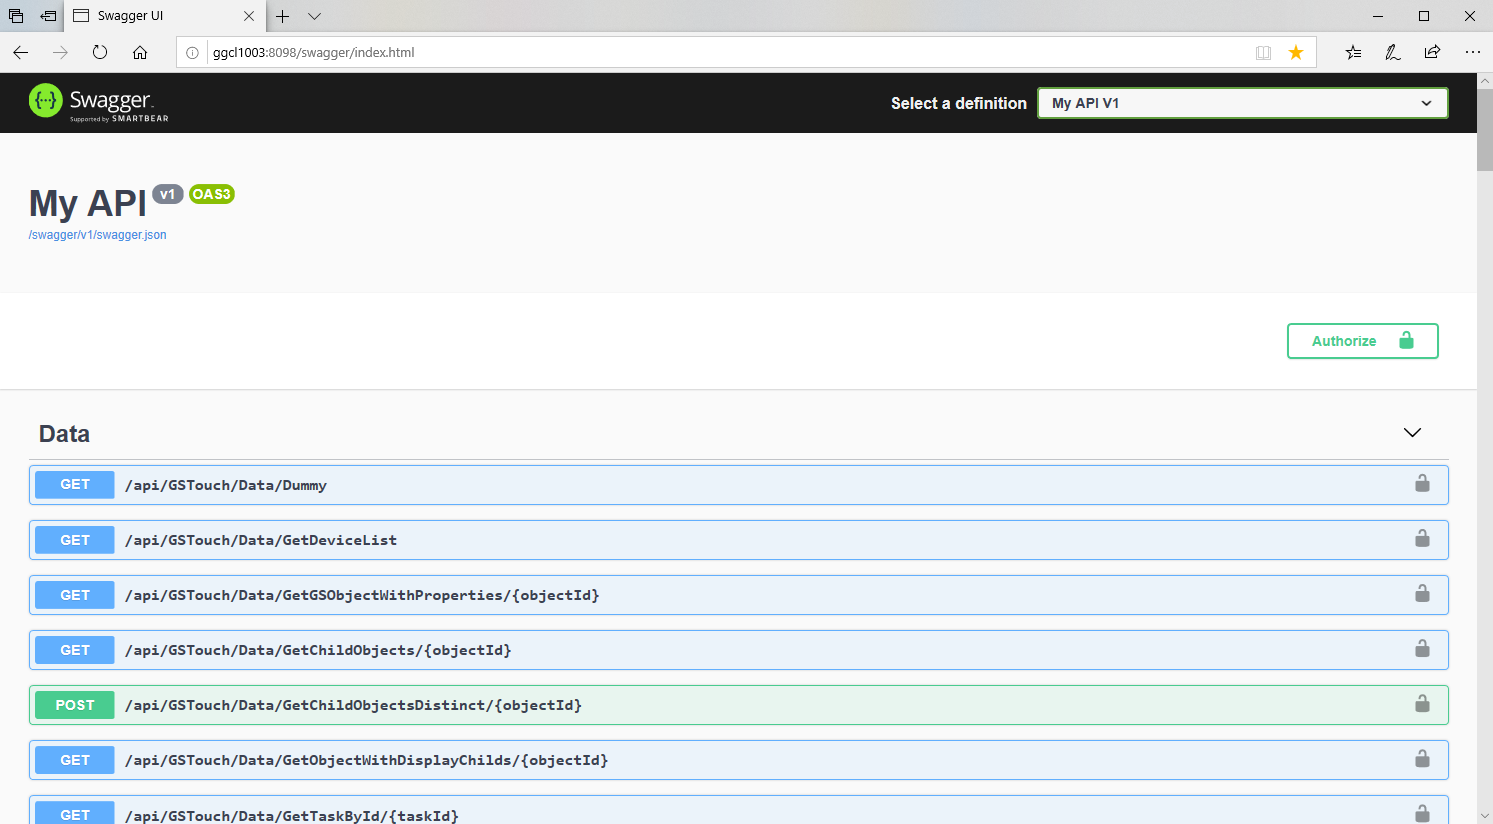Click the scrollbar down arrow
The height and width of the screenshot is (824, 1493).
click(1485, 816)
